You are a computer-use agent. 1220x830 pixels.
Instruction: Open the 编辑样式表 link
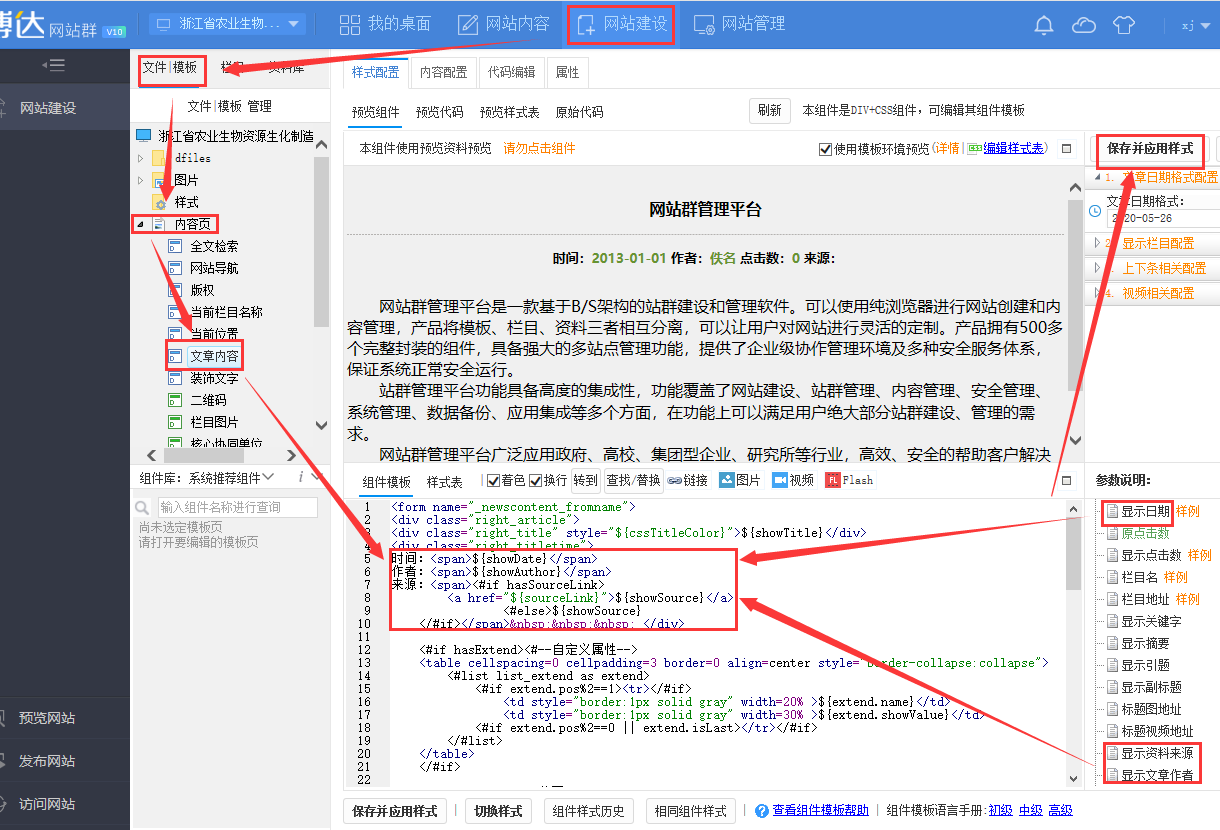point(1013,148)
